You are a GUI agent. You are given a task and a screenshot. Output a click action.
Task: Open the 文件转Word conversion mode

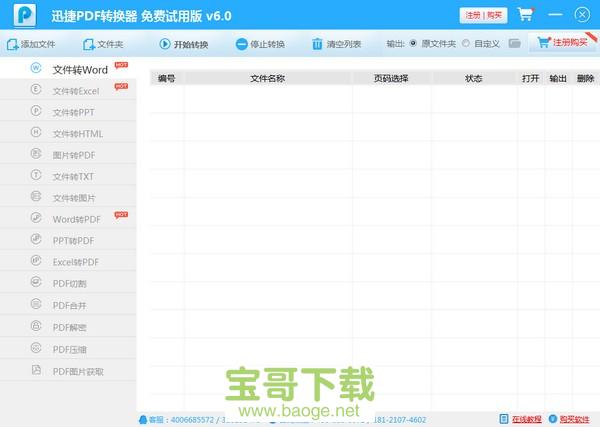68,69
